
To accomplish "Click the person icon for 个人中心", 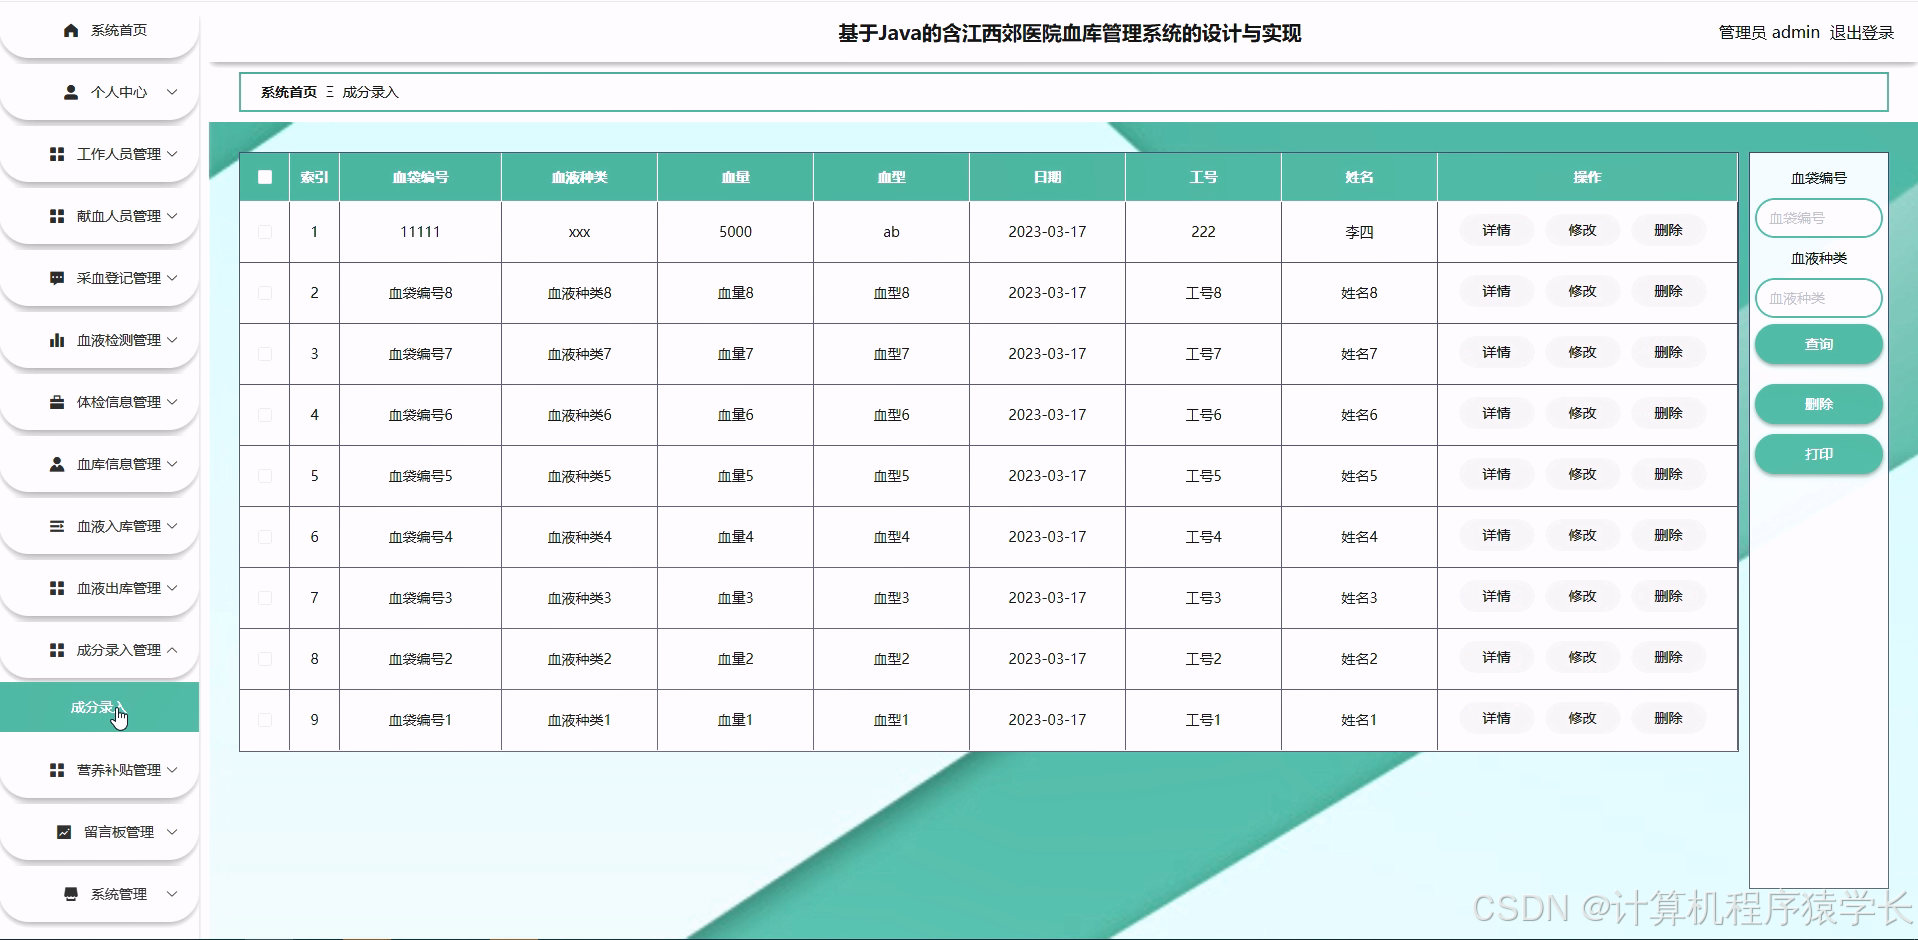I will (x=70, y=92).
